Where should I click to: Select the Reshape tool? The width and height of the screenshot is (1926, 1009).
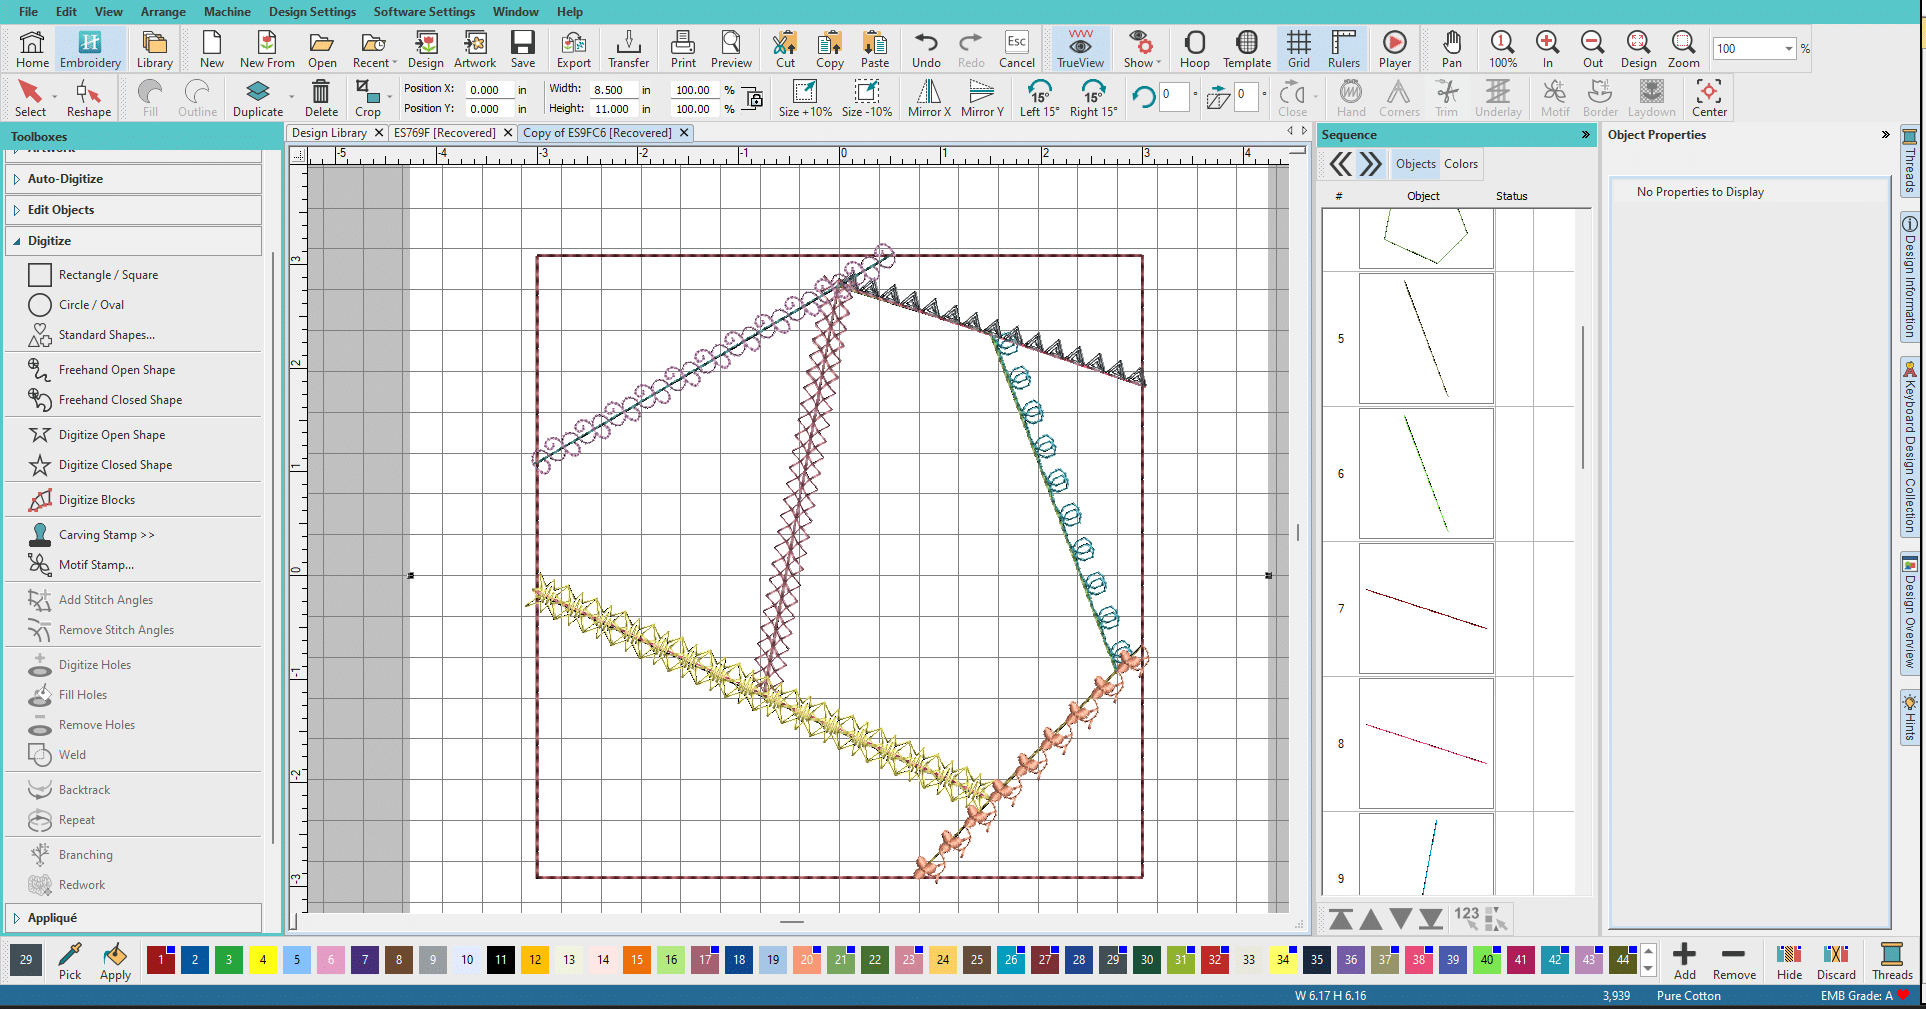(x=89, y=98)
